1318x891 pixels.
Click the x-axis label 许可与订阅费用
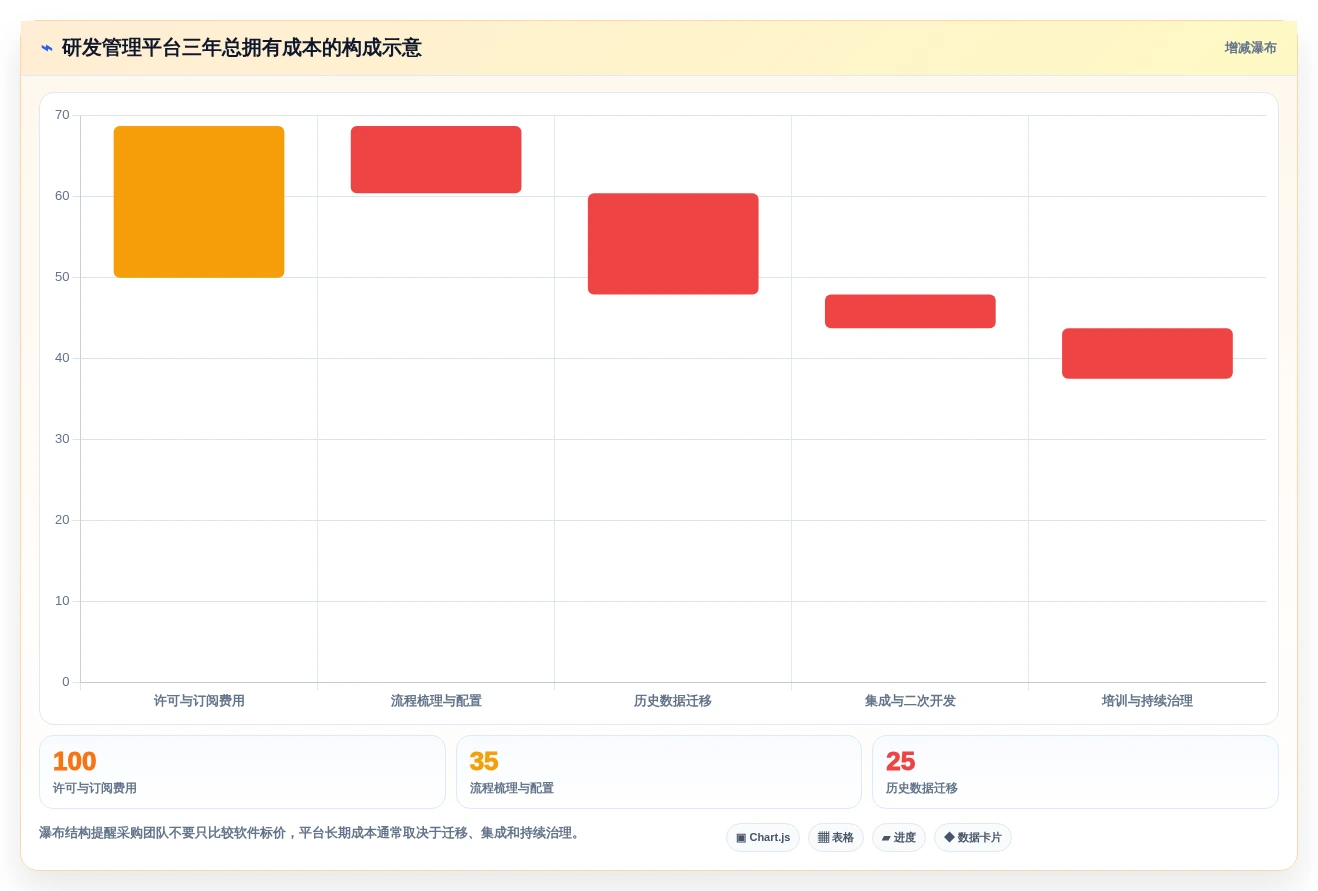point(199,701)
